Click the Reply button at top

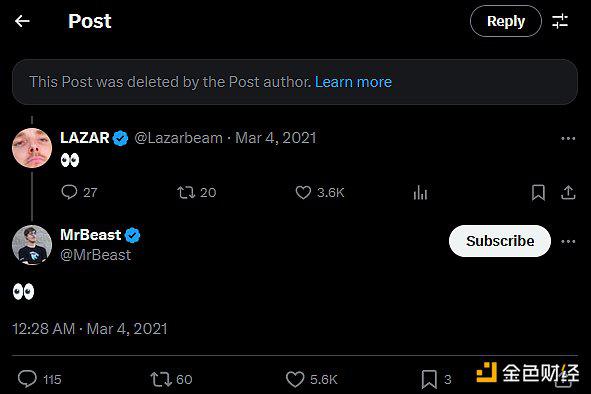pos(506,21)
